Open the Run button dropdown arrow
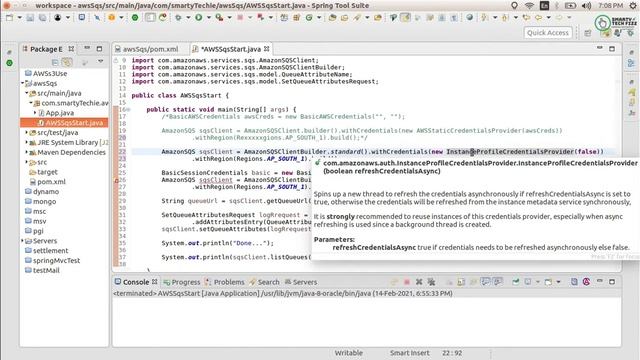 (209, 18)
